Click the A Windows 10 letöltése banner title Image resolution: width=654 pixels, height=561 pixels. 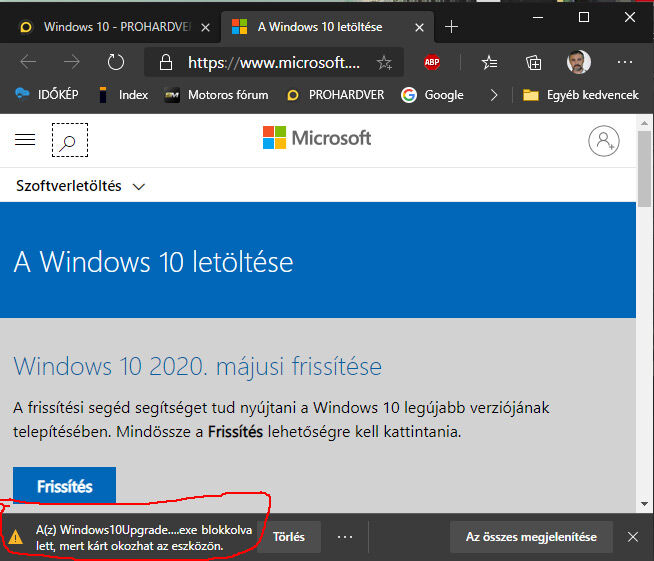tap(153, 262)
